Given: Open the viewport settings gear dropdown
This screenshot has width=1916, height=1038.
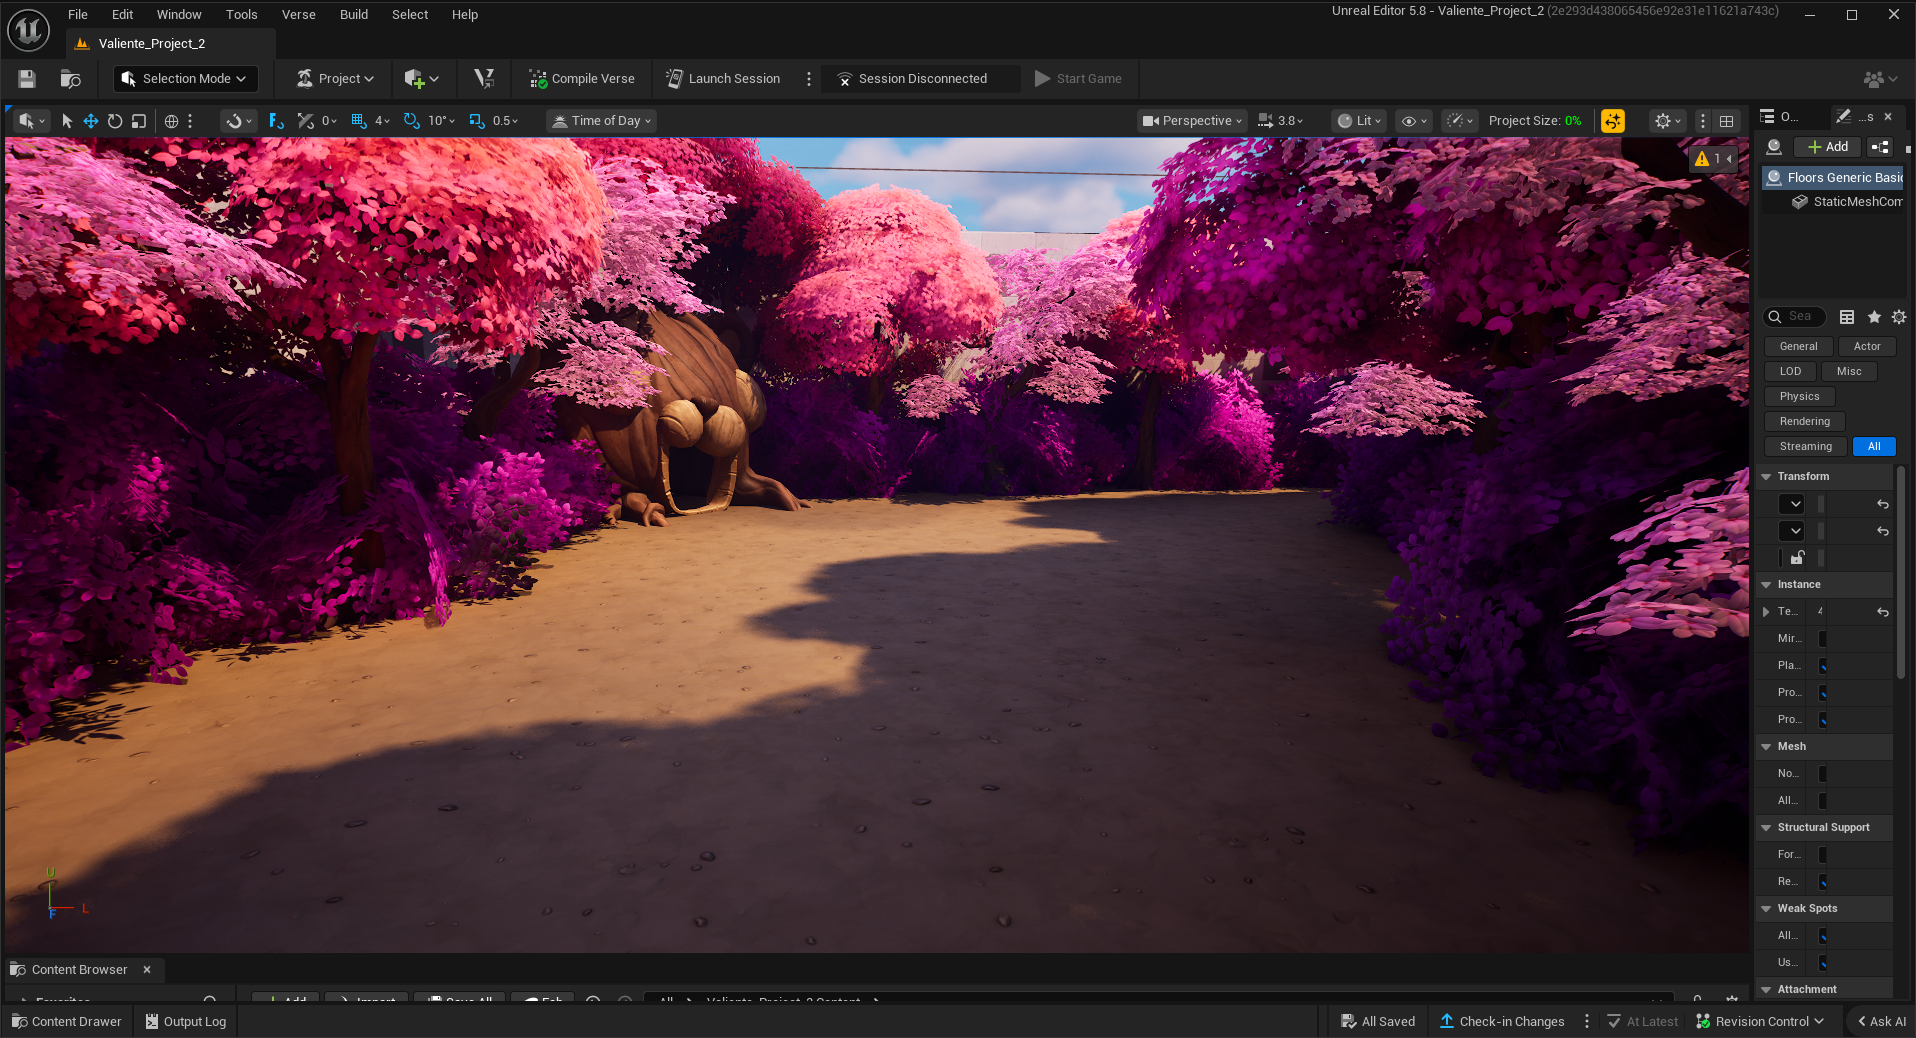Looking at the screenshot, I should click(x=1667, y=121).
